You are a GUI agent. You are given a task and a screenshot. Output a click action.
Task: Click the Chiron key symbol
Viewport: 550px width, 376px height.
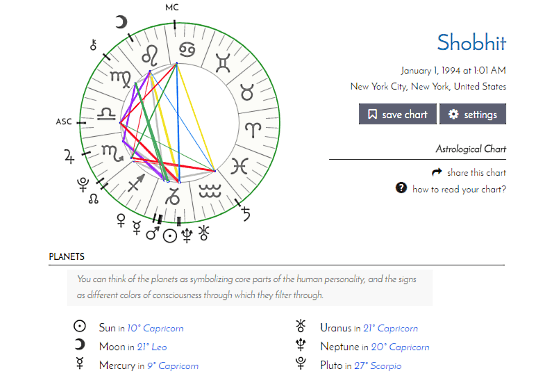point(93,45)
